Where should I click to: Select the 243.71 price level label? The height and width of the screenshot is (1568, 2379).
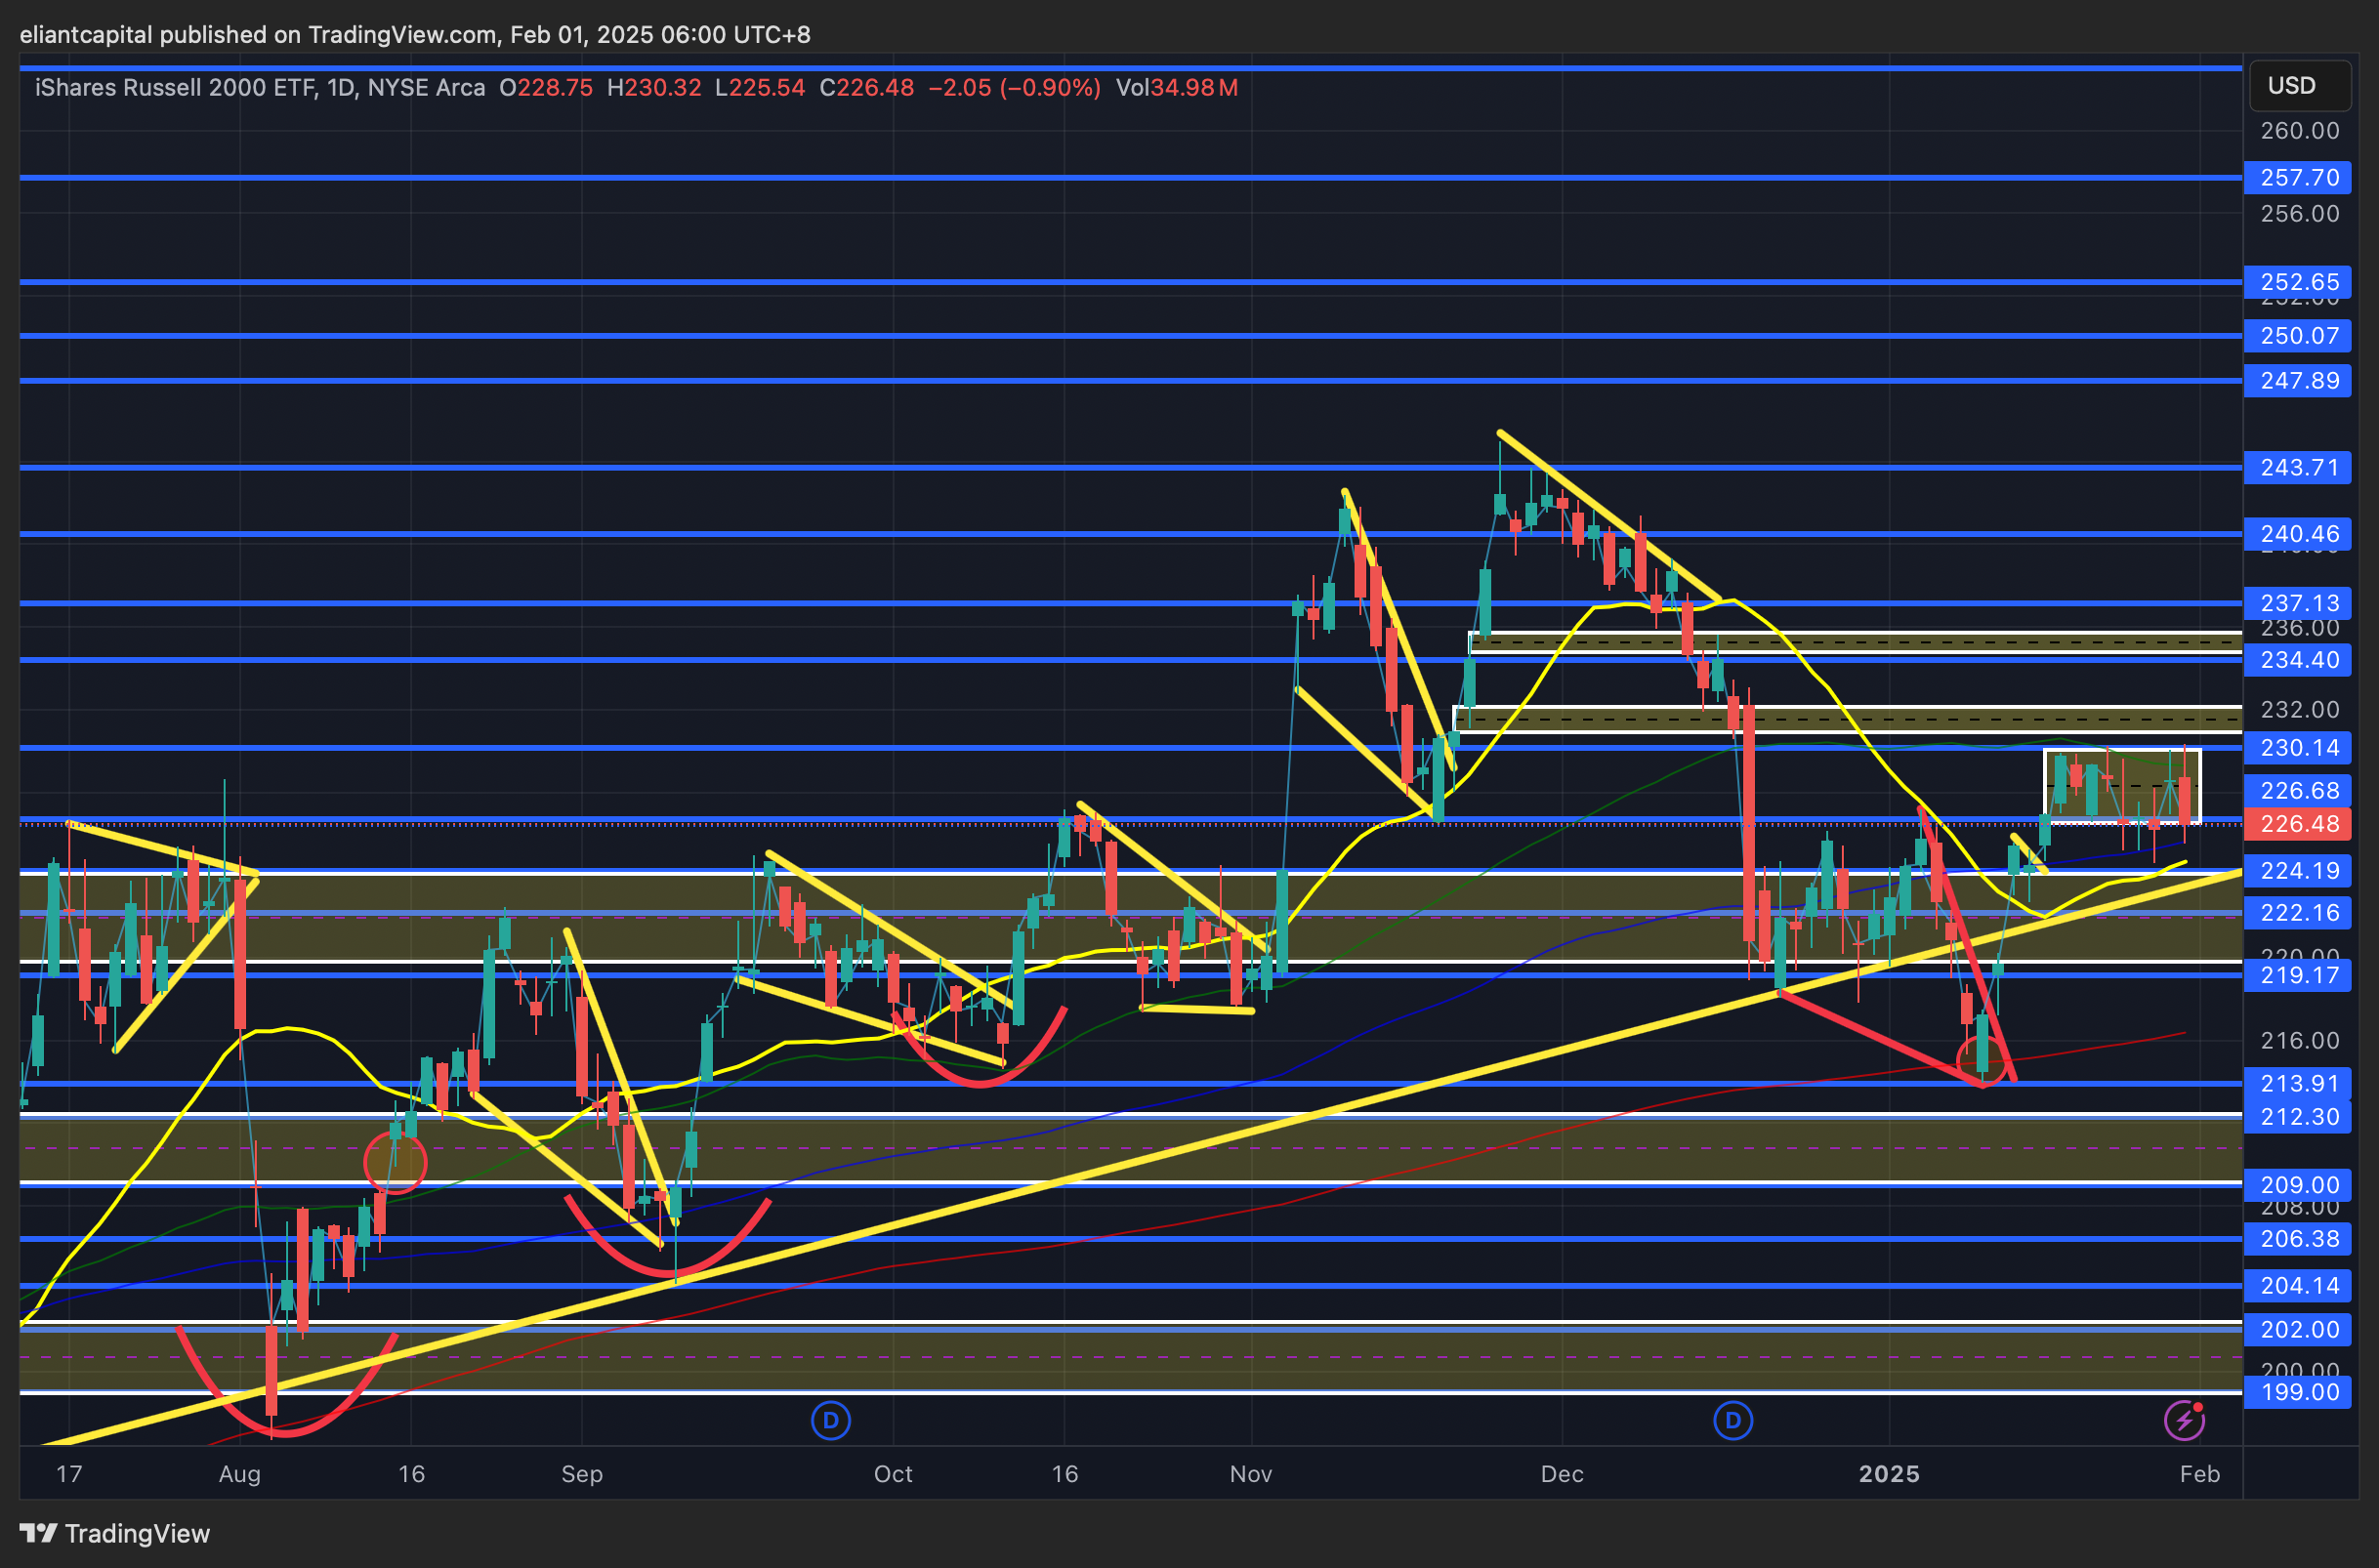[2298, 467]
